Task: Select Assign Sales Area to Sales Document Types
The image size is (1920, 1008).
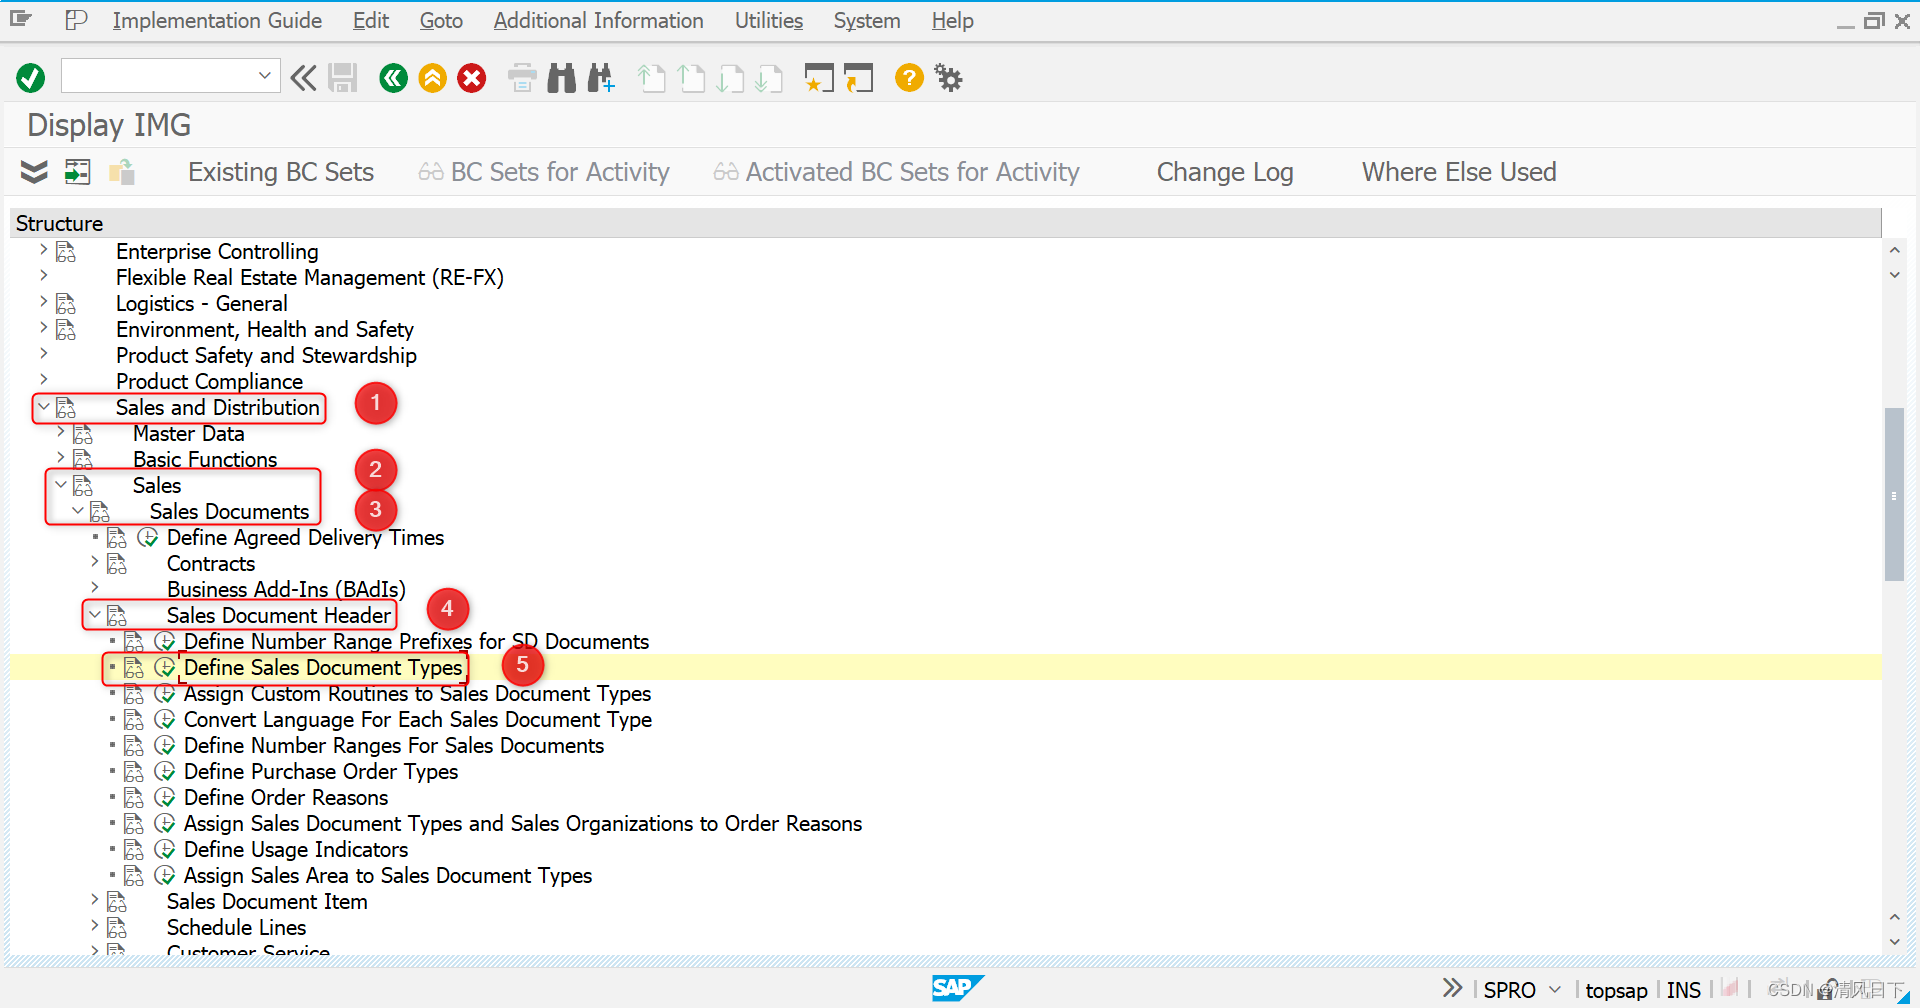Action: [388, 875]
